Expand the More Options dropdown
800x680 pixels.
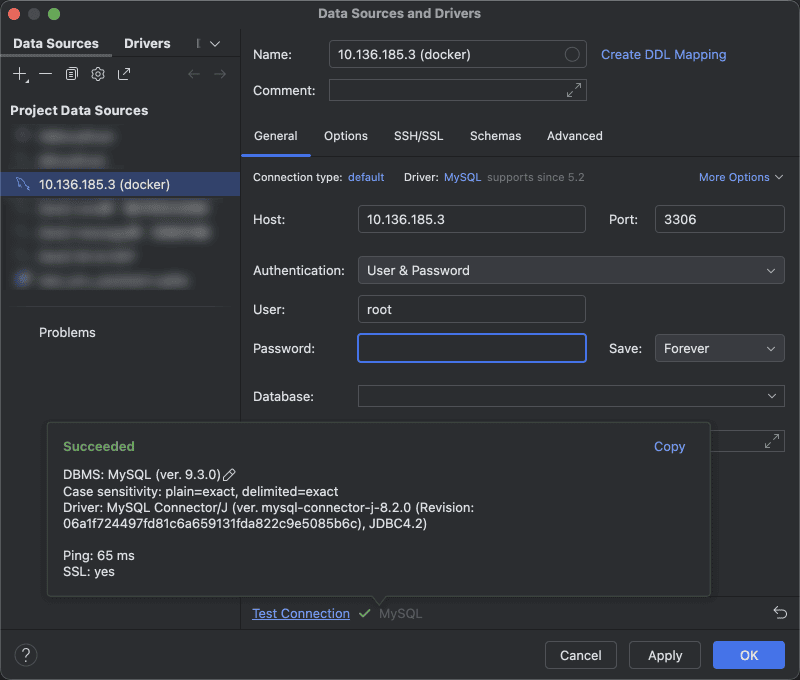click(x=740, y=177)
